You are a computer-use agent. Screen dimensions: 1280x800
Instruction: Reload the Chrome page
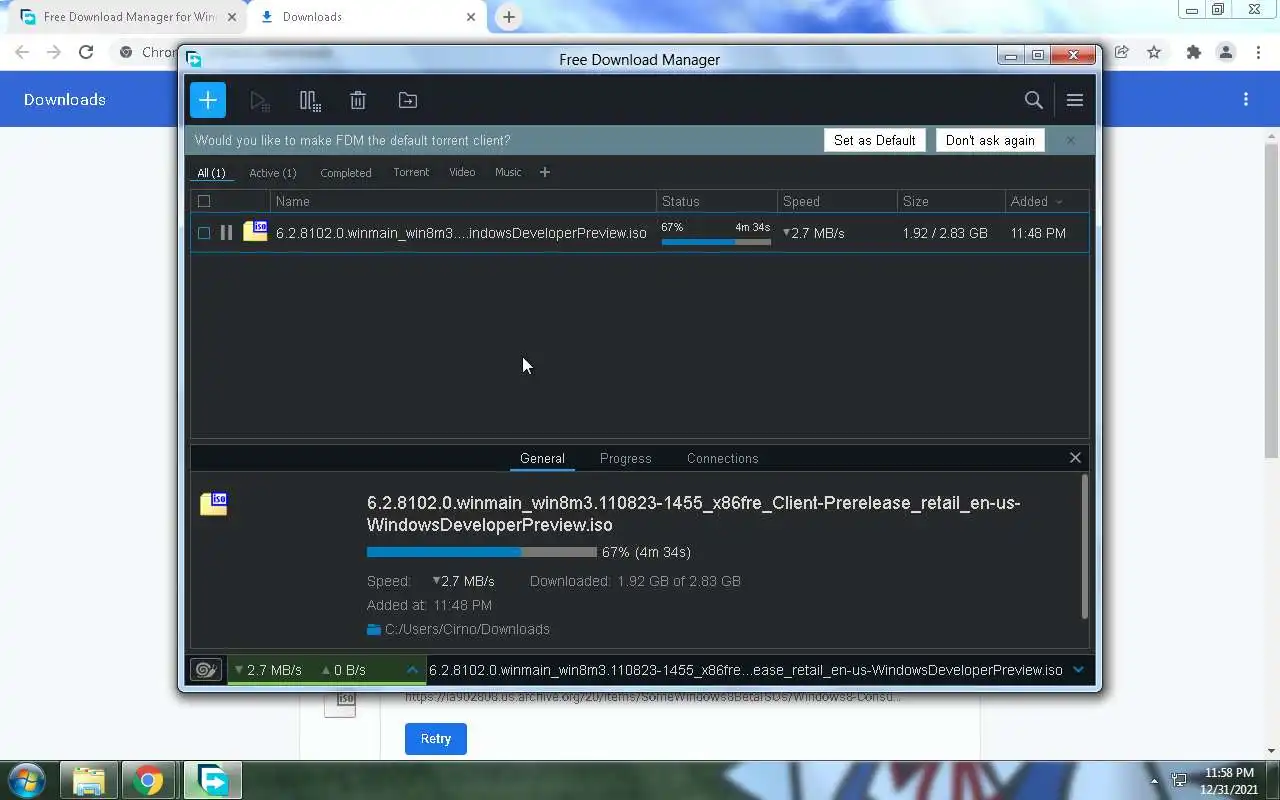(x=86, y=52)
